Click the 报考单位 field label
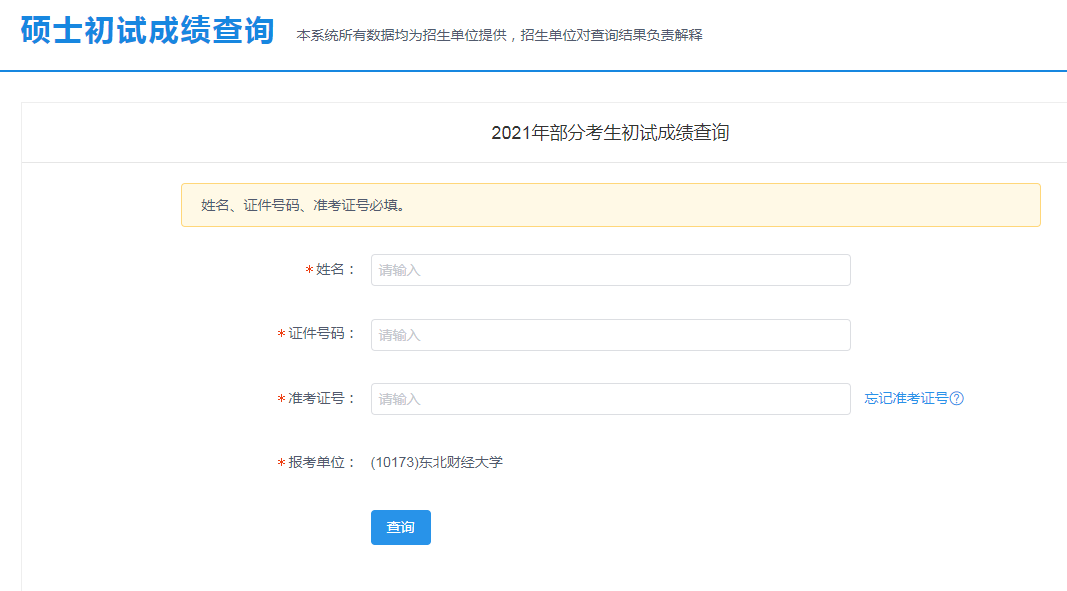The height and width of the screenshot is (591, 1067). point(316,462)
